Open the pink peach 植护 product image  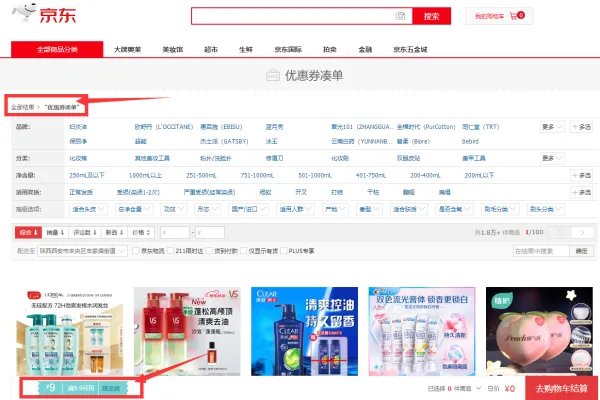[x=540, y=331]
